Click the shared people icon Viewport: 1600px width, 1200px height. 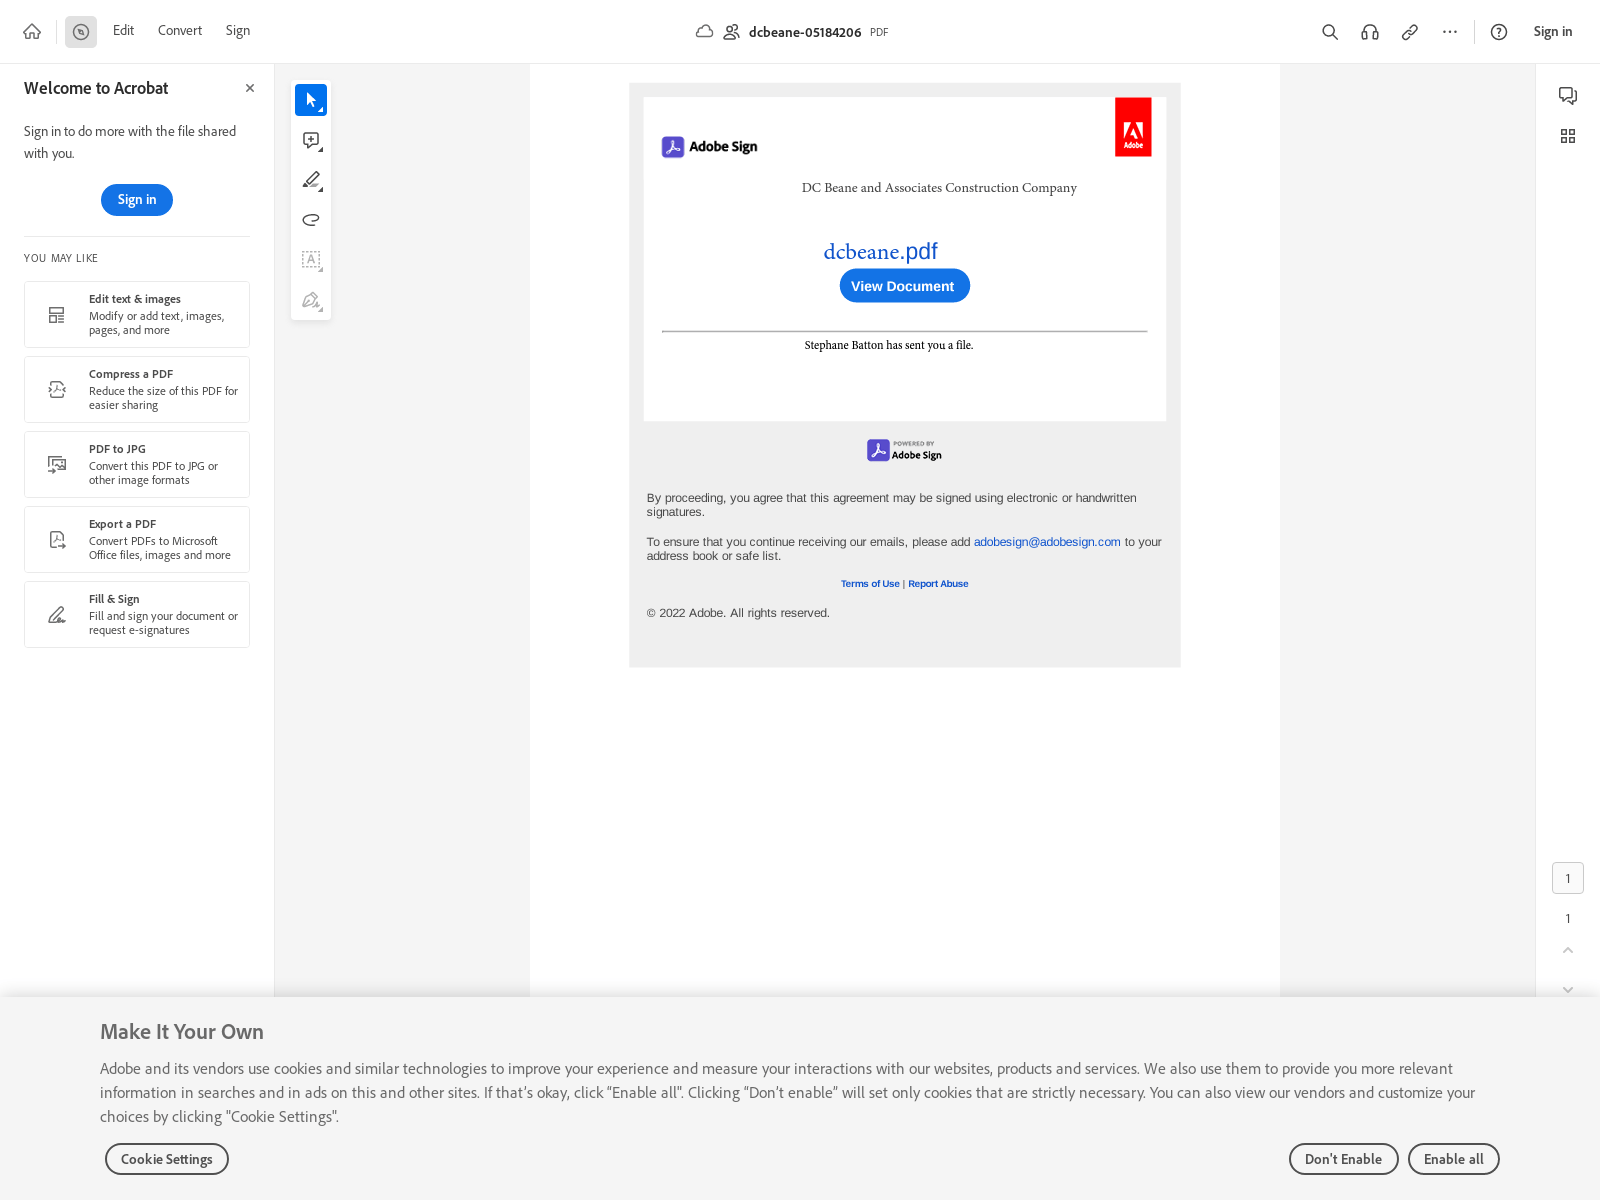pyautogui.click(x=732, y=32)
